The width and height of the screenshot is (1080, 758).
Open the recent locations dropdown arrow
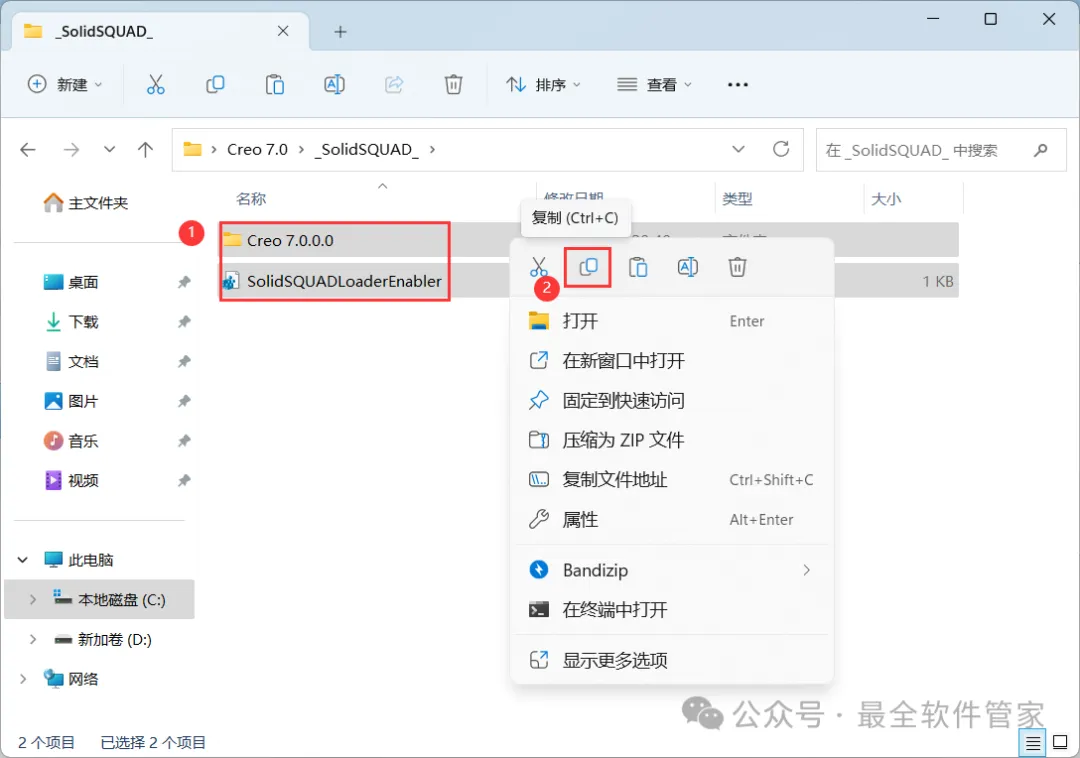[x=109, y=149]
